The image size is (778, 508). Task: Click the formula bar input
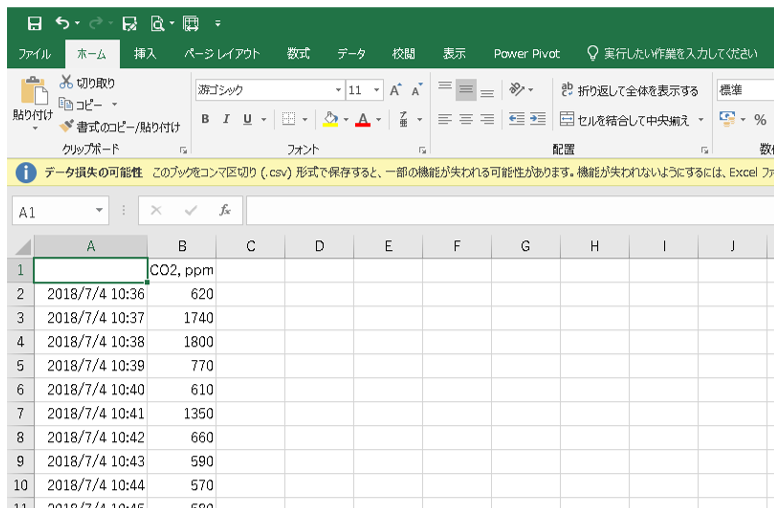pyautogui.click(x=510, y=210)
